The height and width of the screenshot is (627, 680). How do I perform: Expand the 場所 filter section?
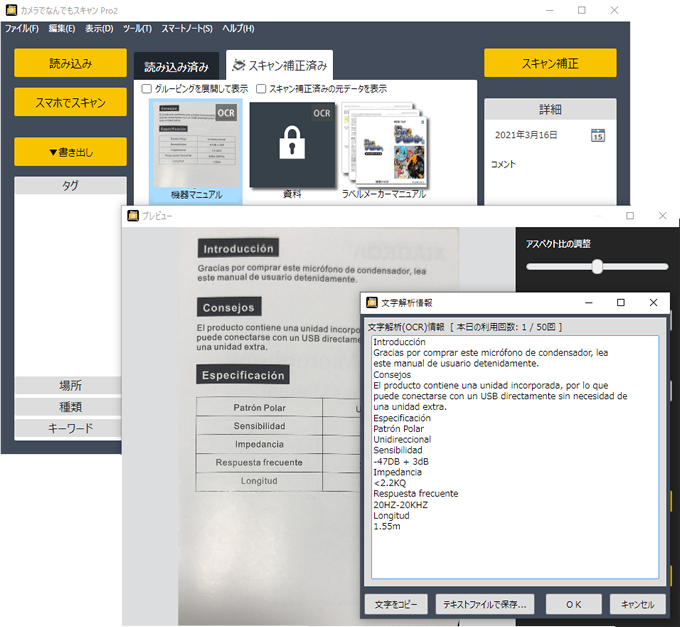coord(70,386)
